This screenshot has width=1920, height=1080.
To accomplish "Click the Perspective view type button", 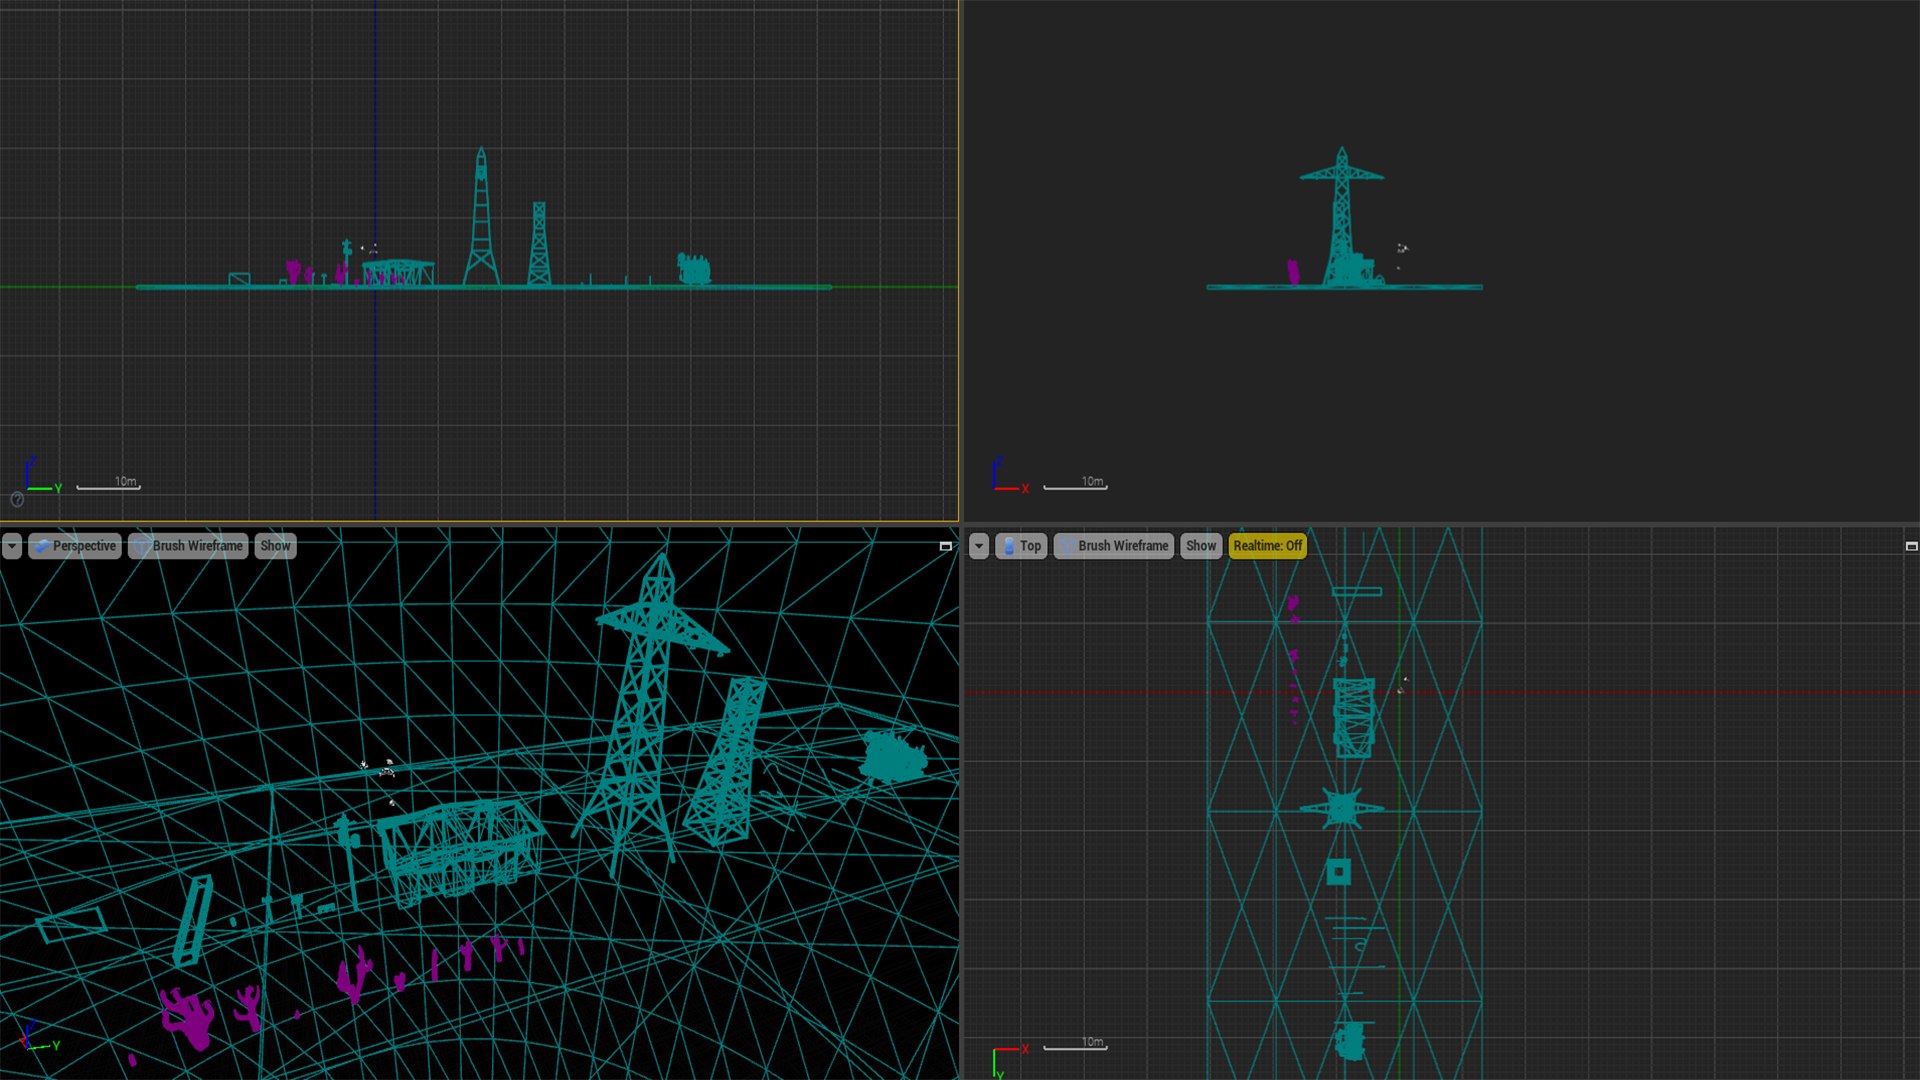I will click(75, 546).
